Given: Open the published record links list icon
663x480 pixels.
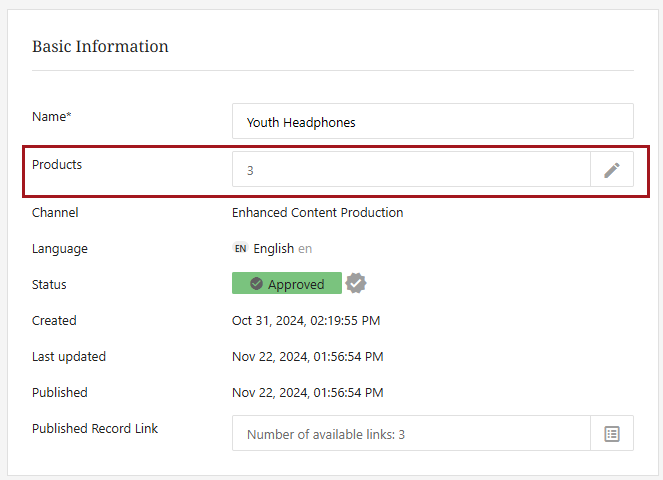Looking at the screenshot, I should coord(612,434).
